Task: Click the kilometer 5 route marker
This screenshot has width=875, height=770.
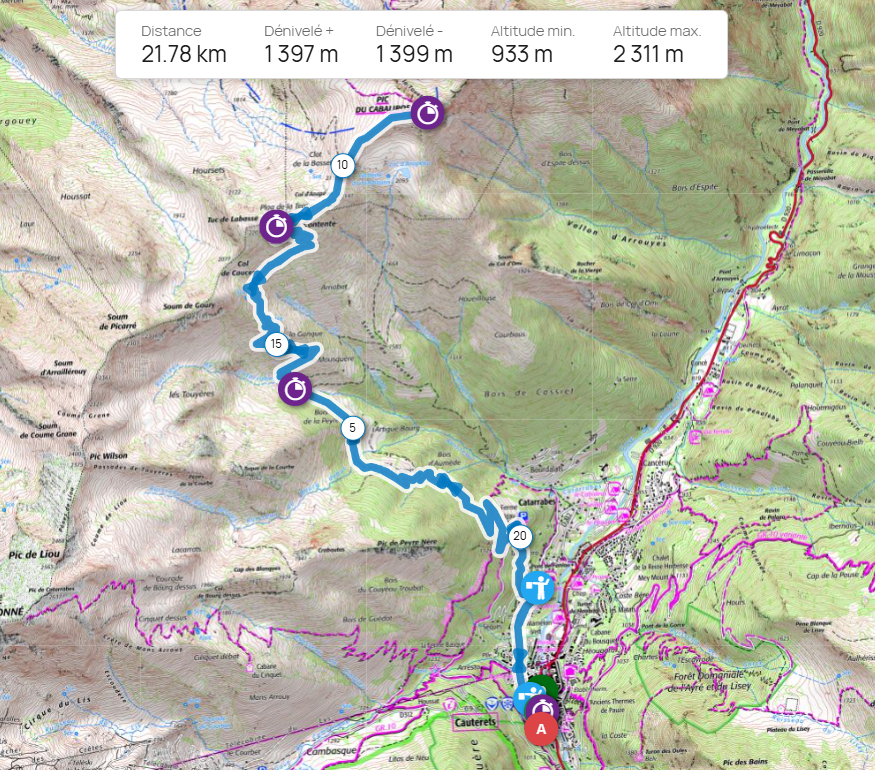Action: 352,428
